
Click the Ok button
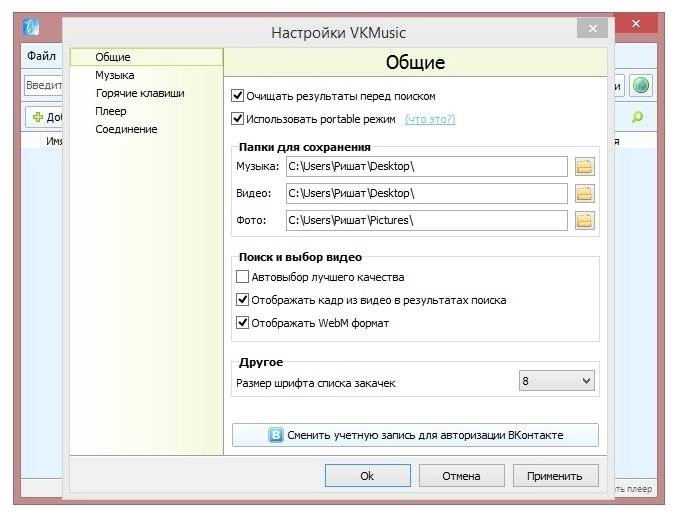click(368, 476)
